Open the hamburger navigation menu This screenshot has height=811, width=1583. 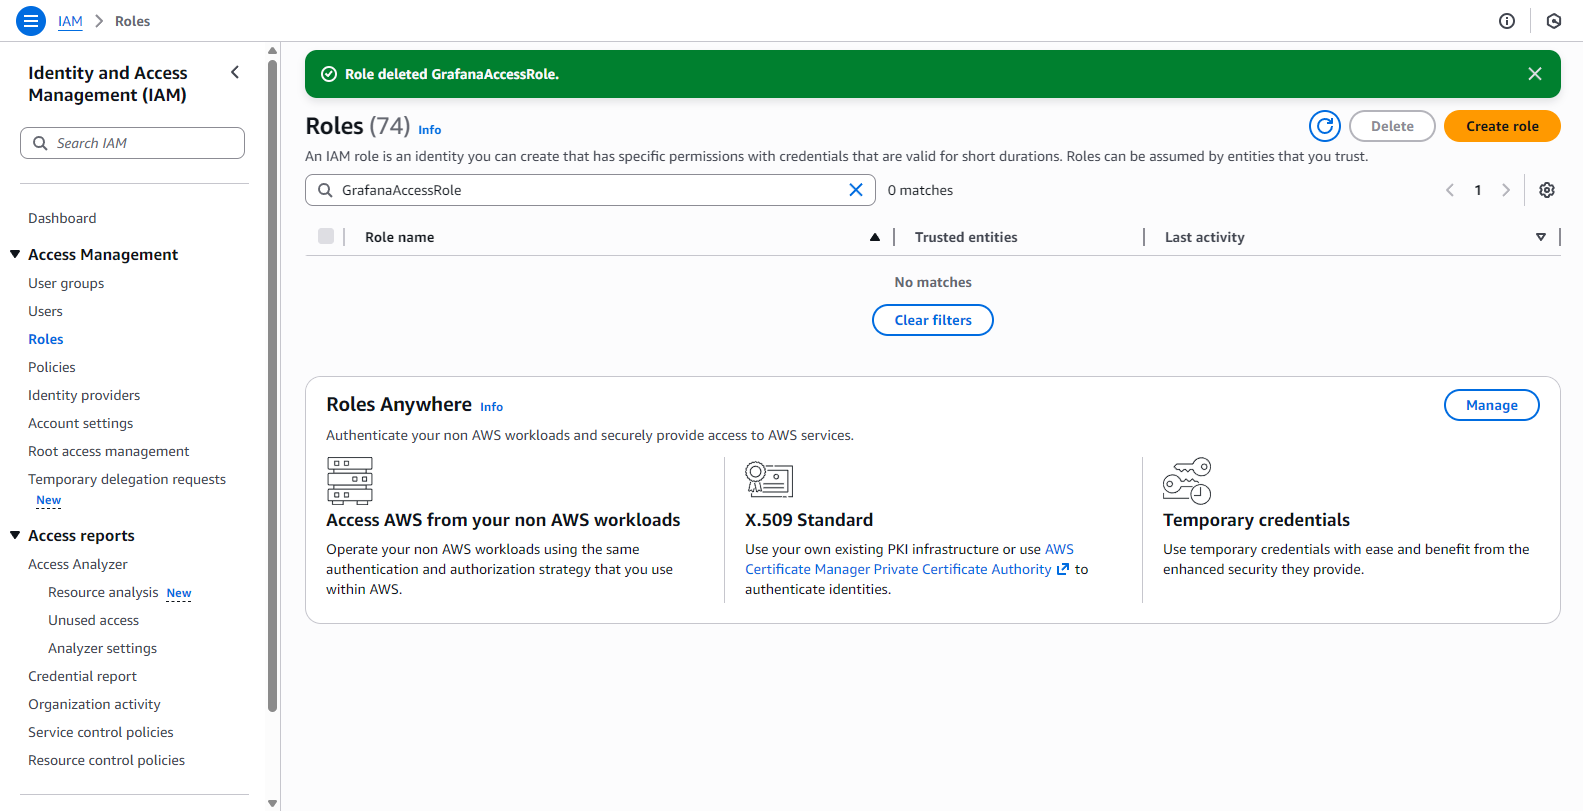coord(31,21)
